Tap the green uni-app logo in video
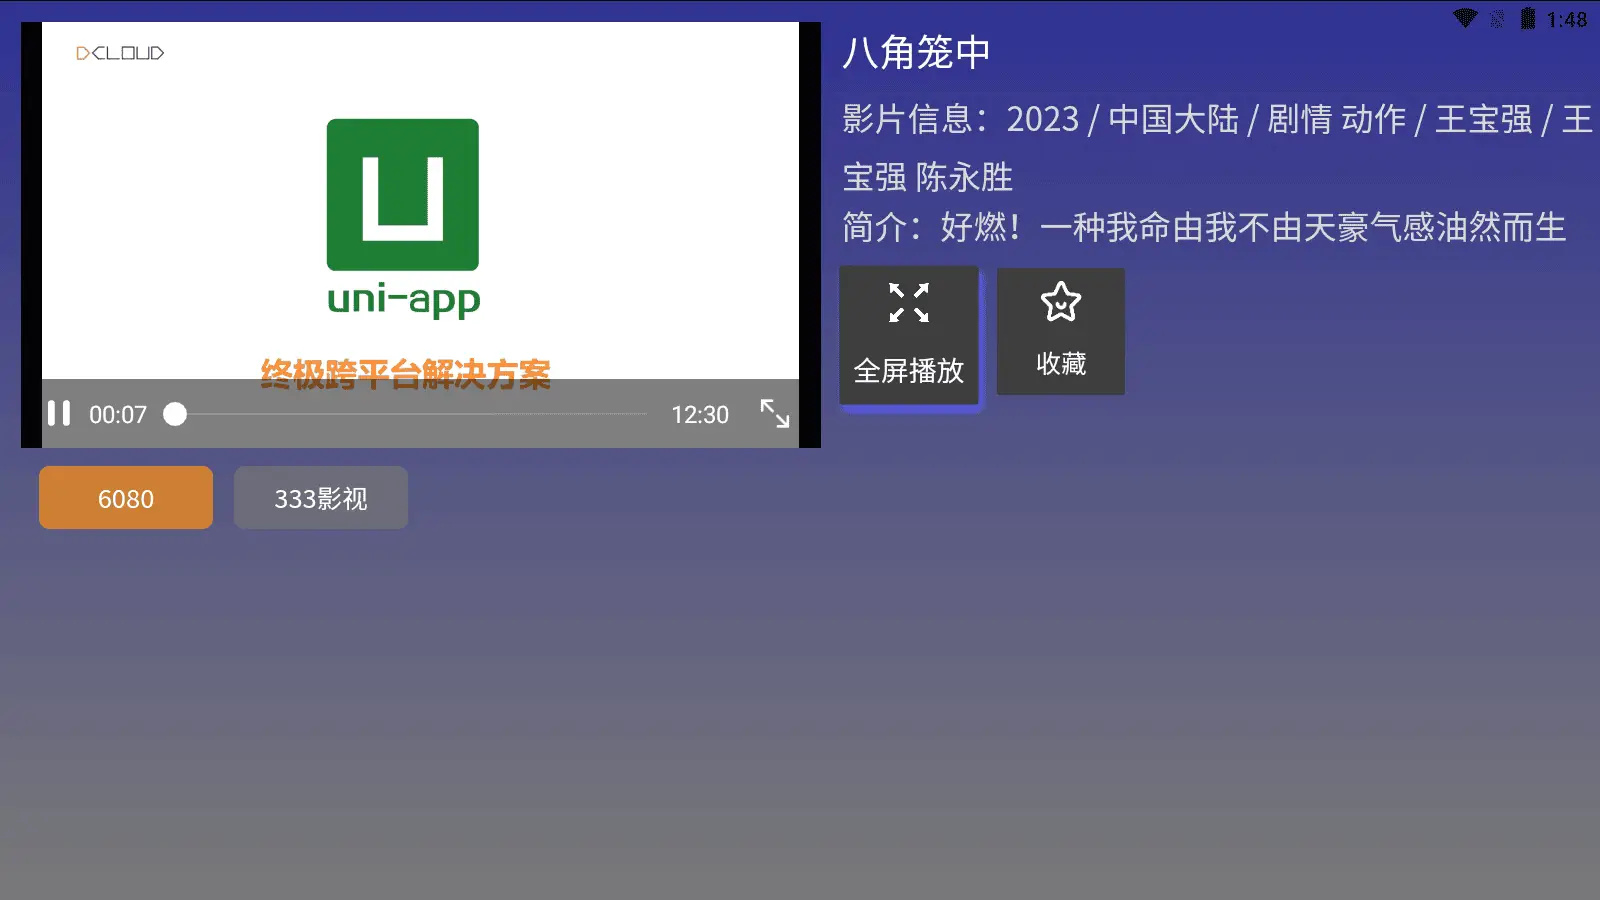The image size is (1600, 900). (x=403, y=195)
